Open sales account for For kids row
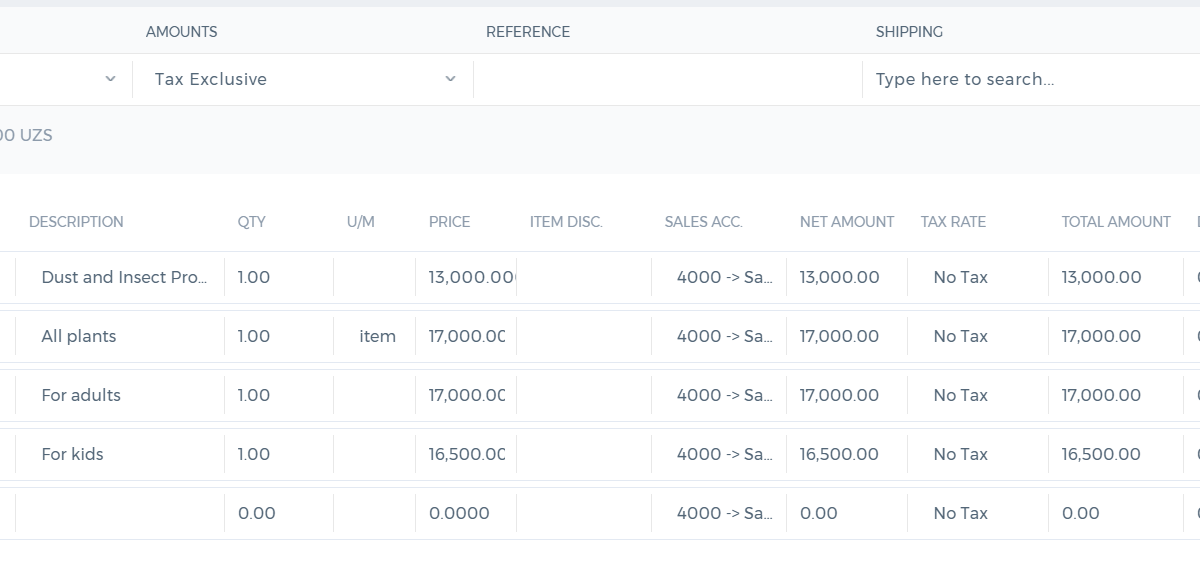Viewport: 1200px width, 577px height. [x=719, y=454]
